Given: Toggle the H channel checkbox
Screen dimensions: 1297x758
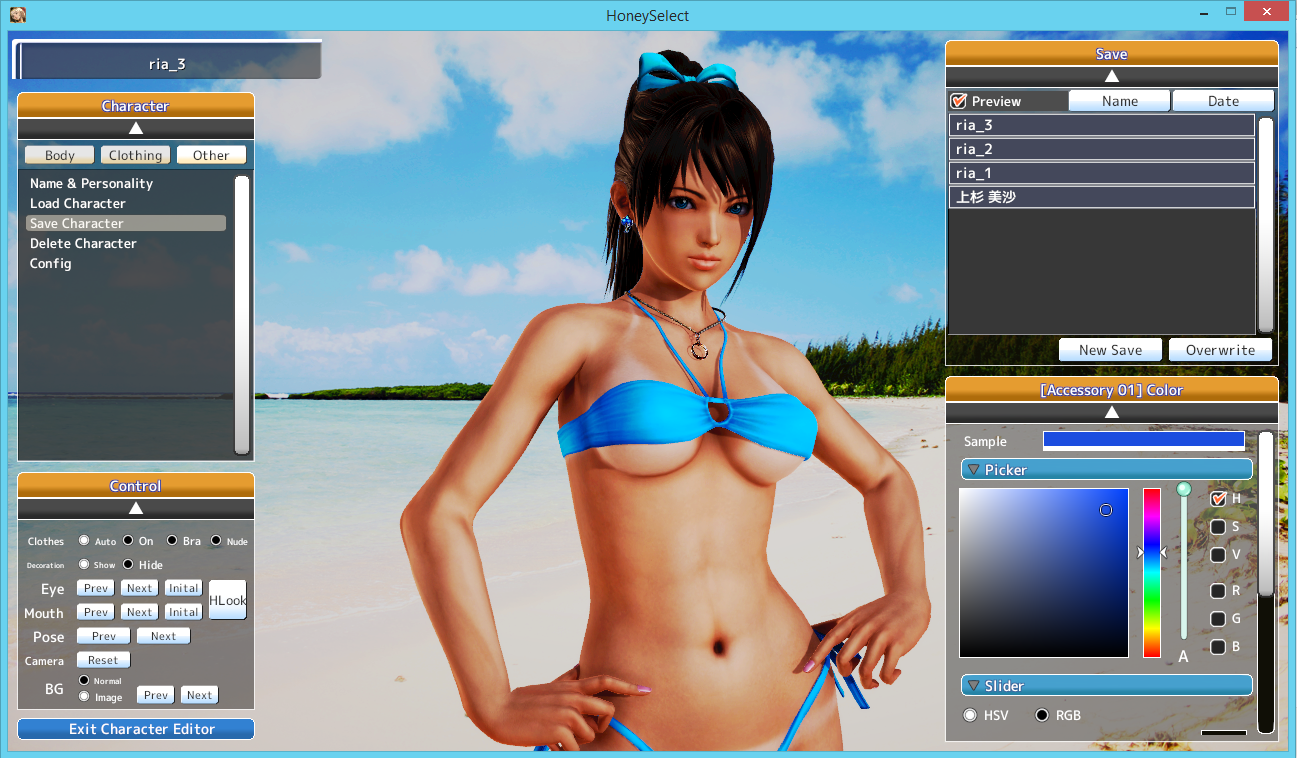Looking at the screenshot, I should (1218, 498).
